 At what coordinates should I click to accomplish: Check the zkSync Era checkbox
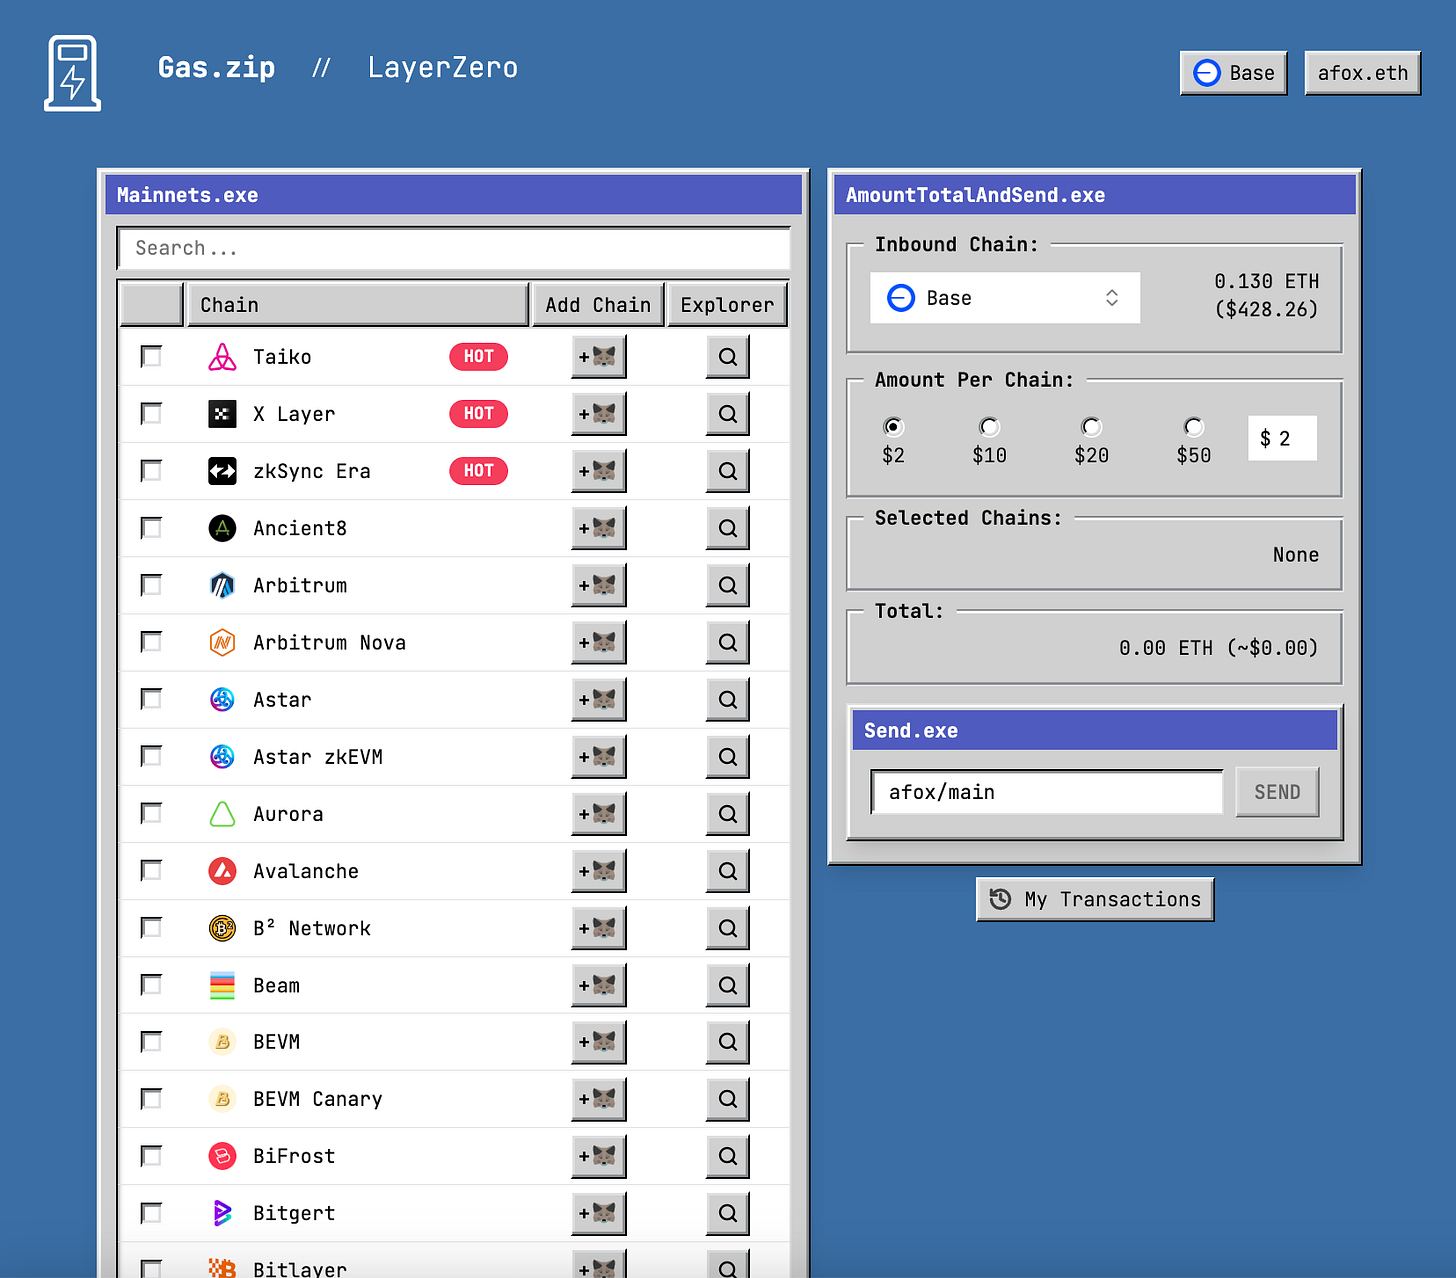click(x=151, y=470)
